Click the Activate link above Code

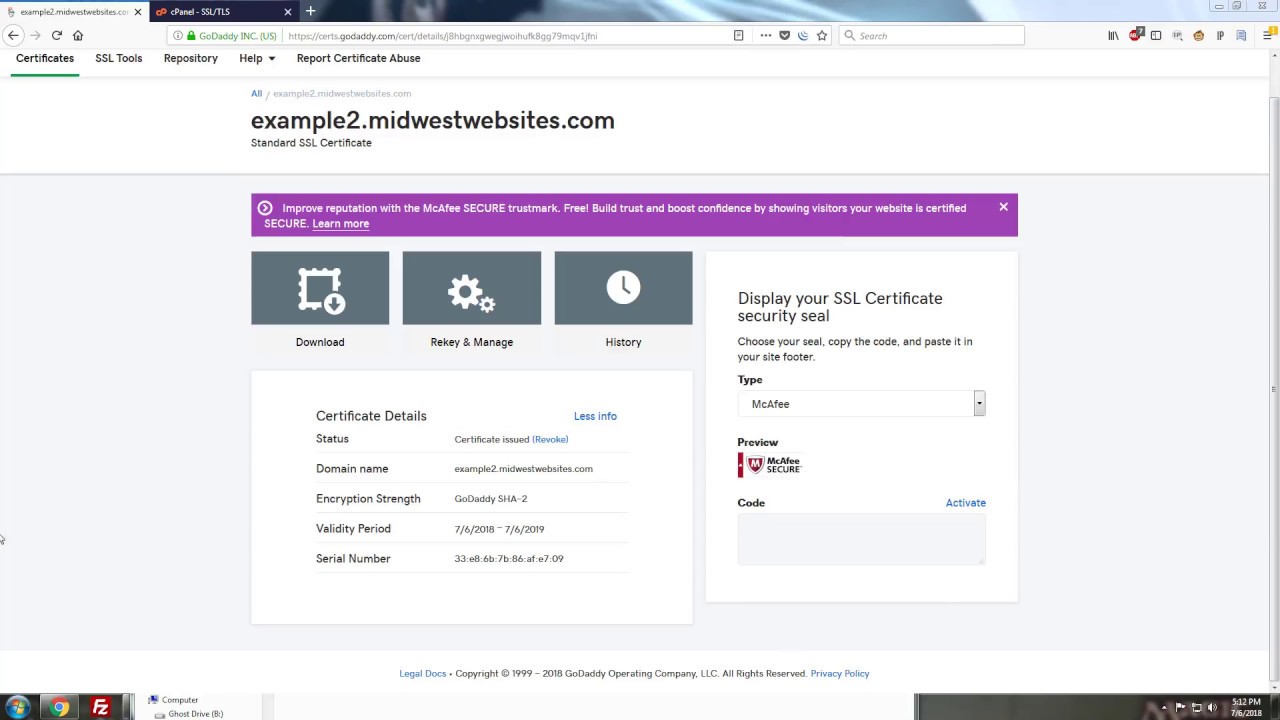[x=966, y=503]
